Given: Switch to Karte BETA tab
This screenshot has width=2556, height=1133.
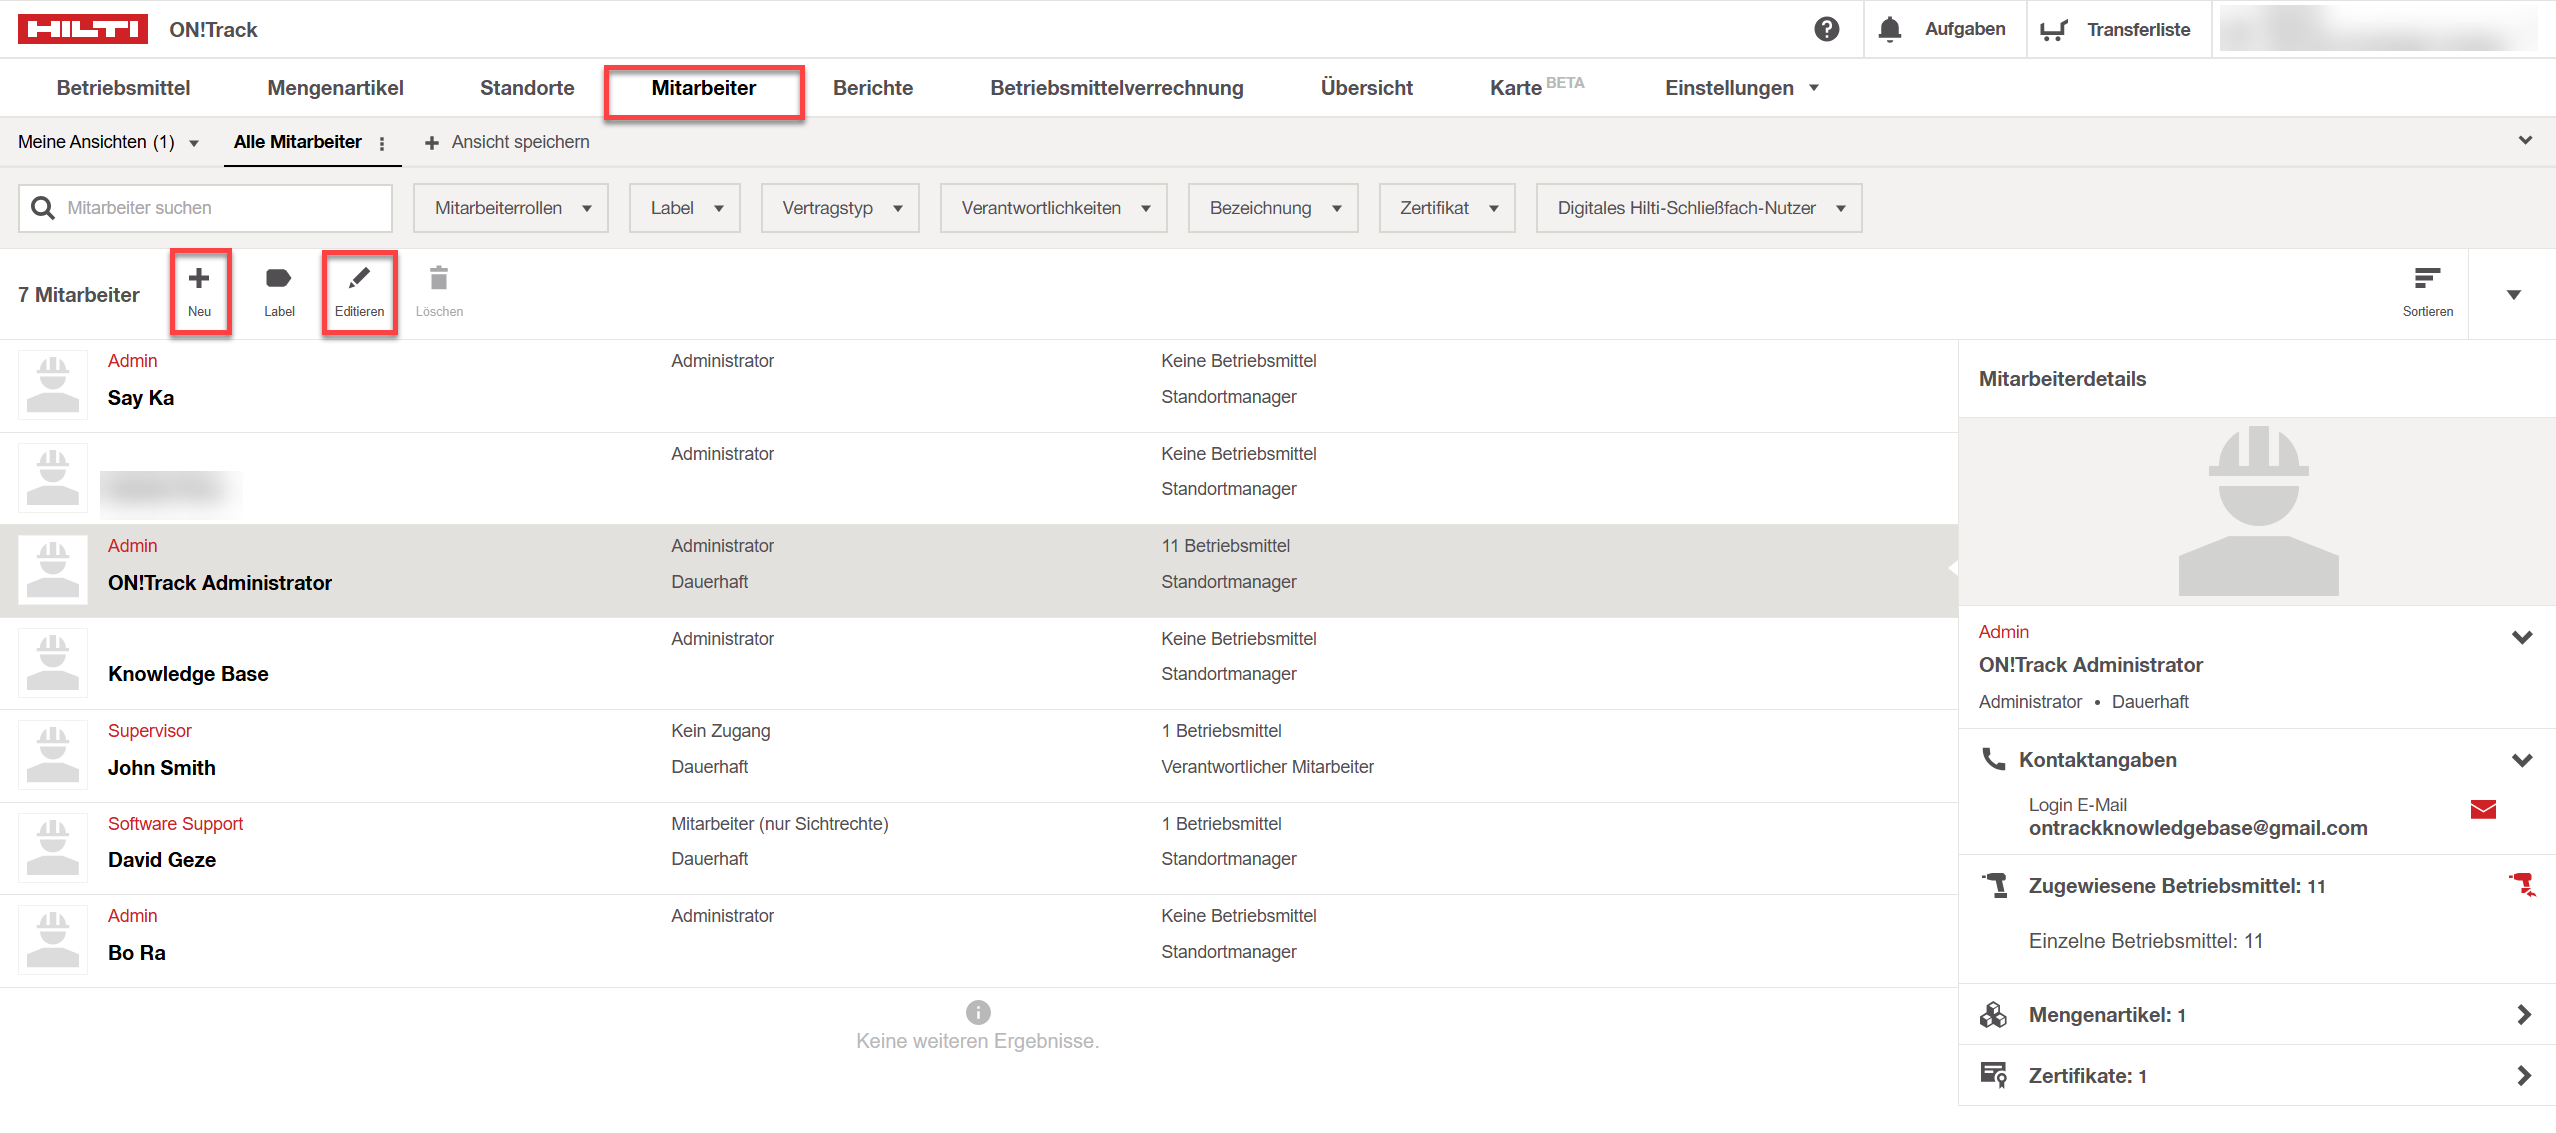Looking at the screenshot, I should [x=1536, y=88].
